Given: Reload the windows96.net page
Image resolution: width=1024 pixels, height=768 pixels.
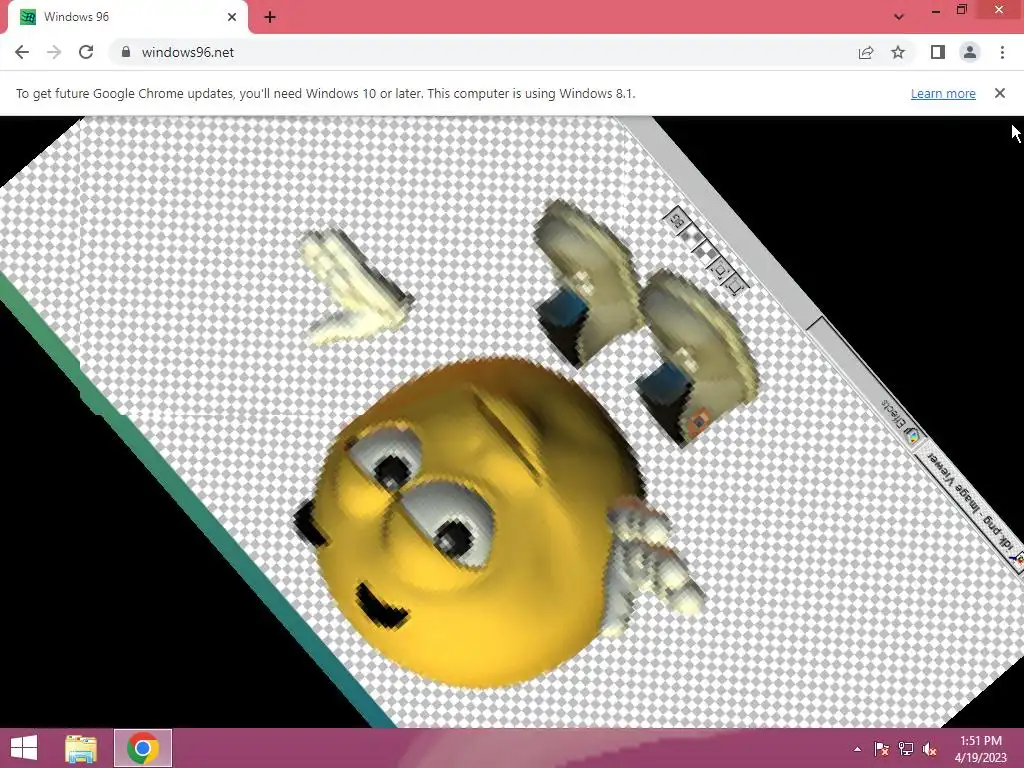Looking at the screenshot, I should 86,52.
